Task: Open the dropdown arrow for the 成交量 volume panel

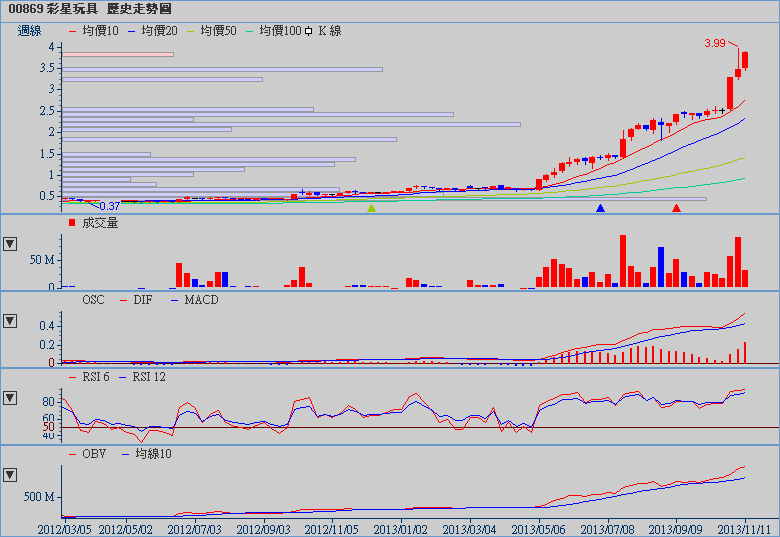Action: click(10, 244)
